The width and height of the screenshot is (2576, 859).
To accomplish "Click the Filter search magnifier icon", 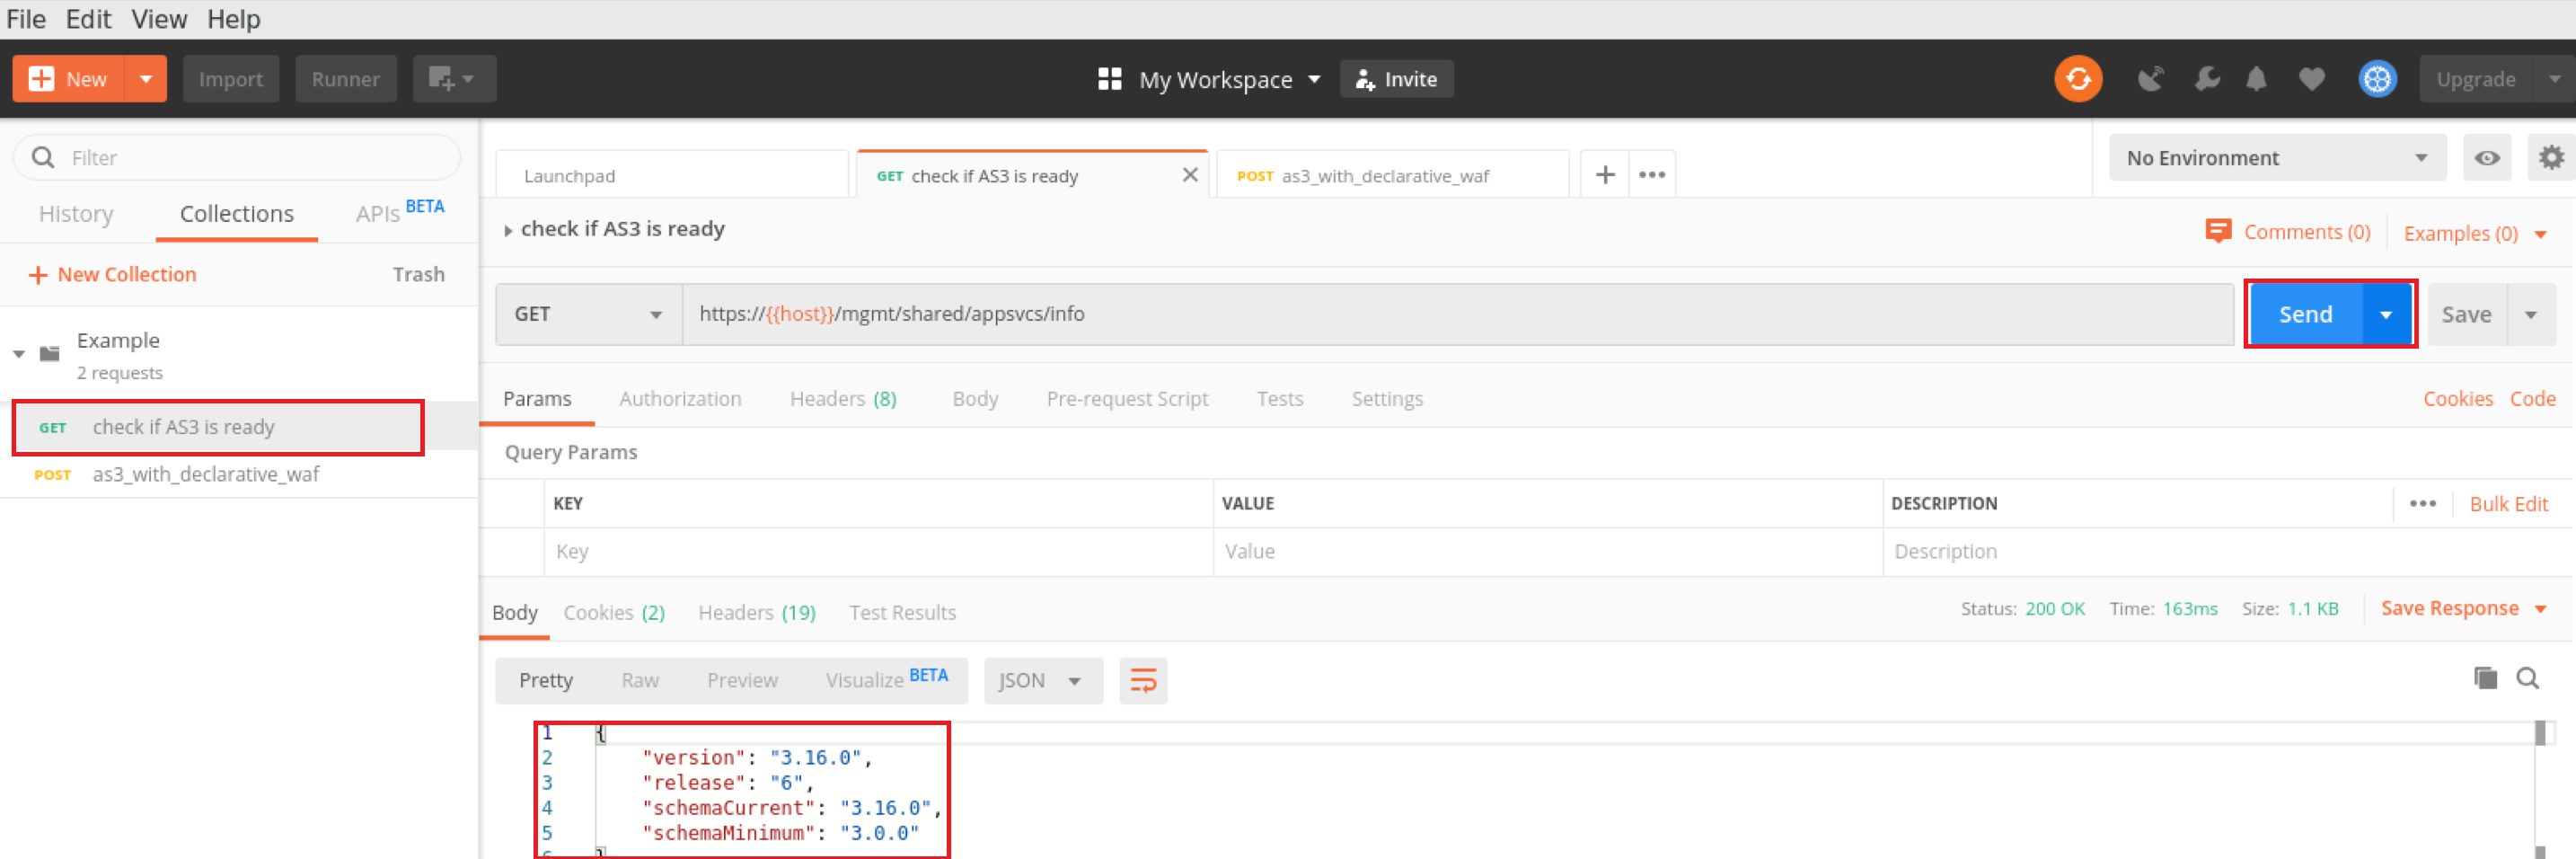I will click(x=43, y=158).
